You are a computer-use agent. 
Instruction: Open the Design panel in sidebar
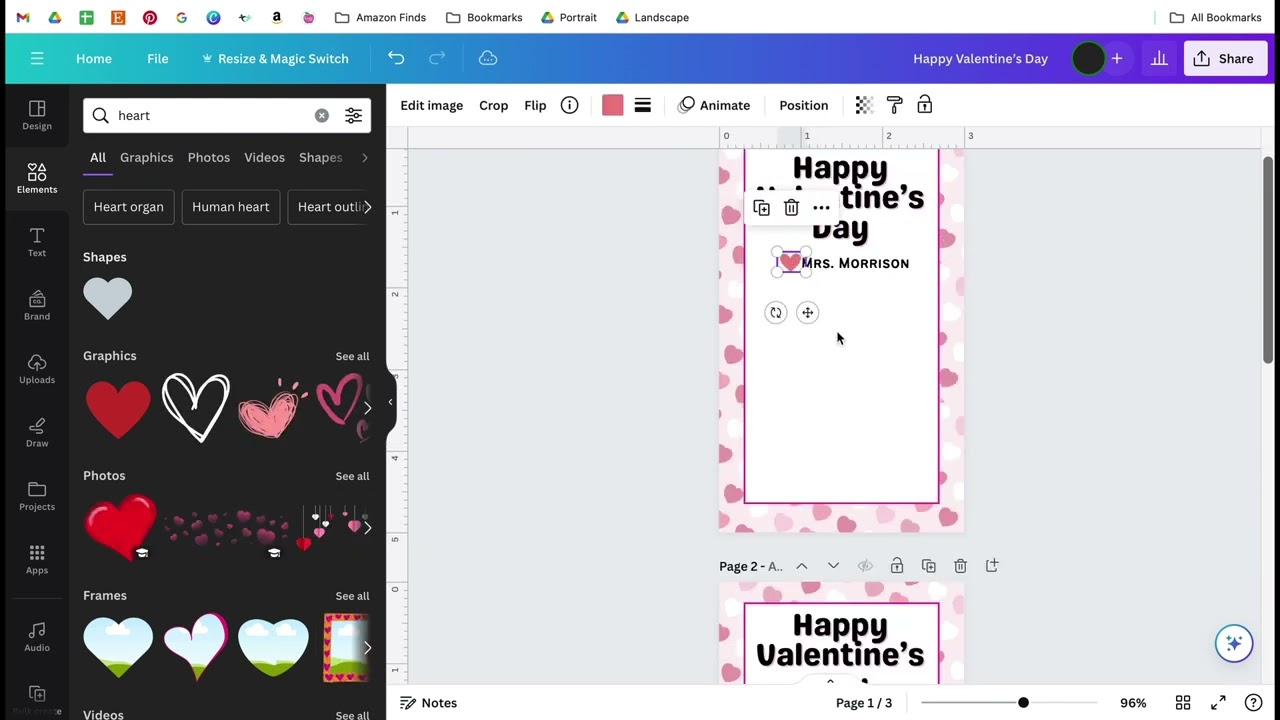(x=37, y=115)
